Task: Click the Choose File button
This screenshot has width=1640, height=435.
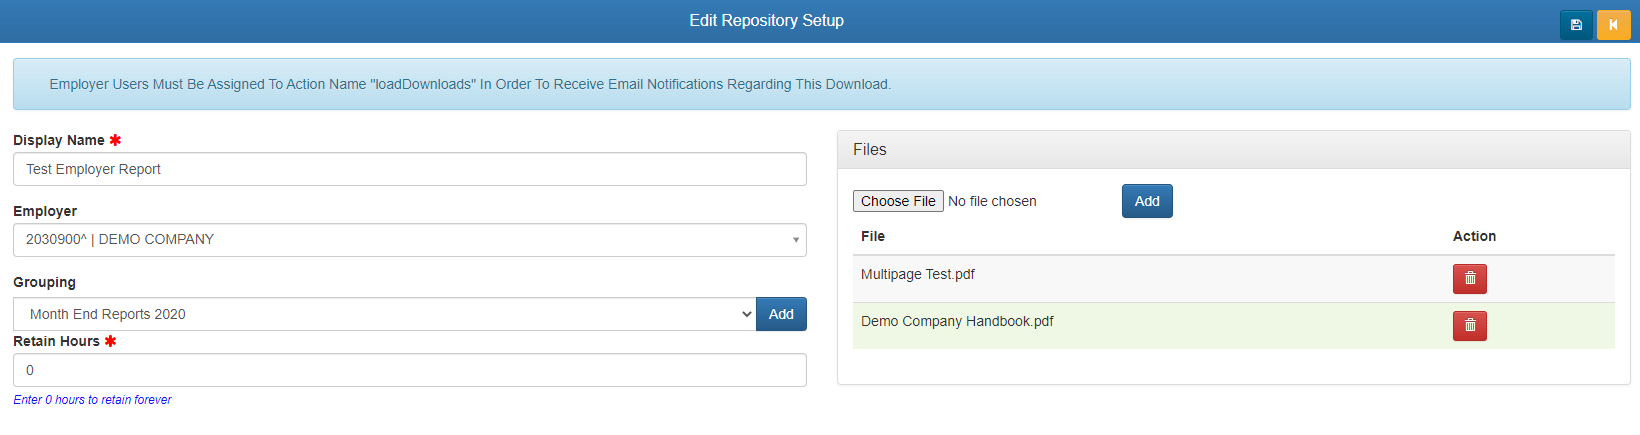Action: [x=898, y=201]
